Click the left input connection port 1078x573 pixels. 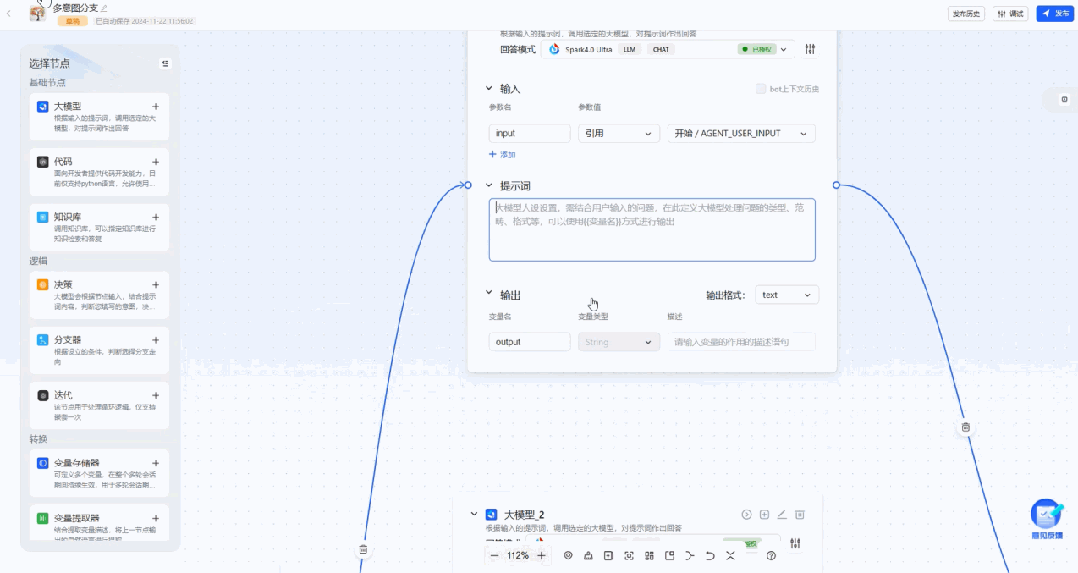click(468, 185)
